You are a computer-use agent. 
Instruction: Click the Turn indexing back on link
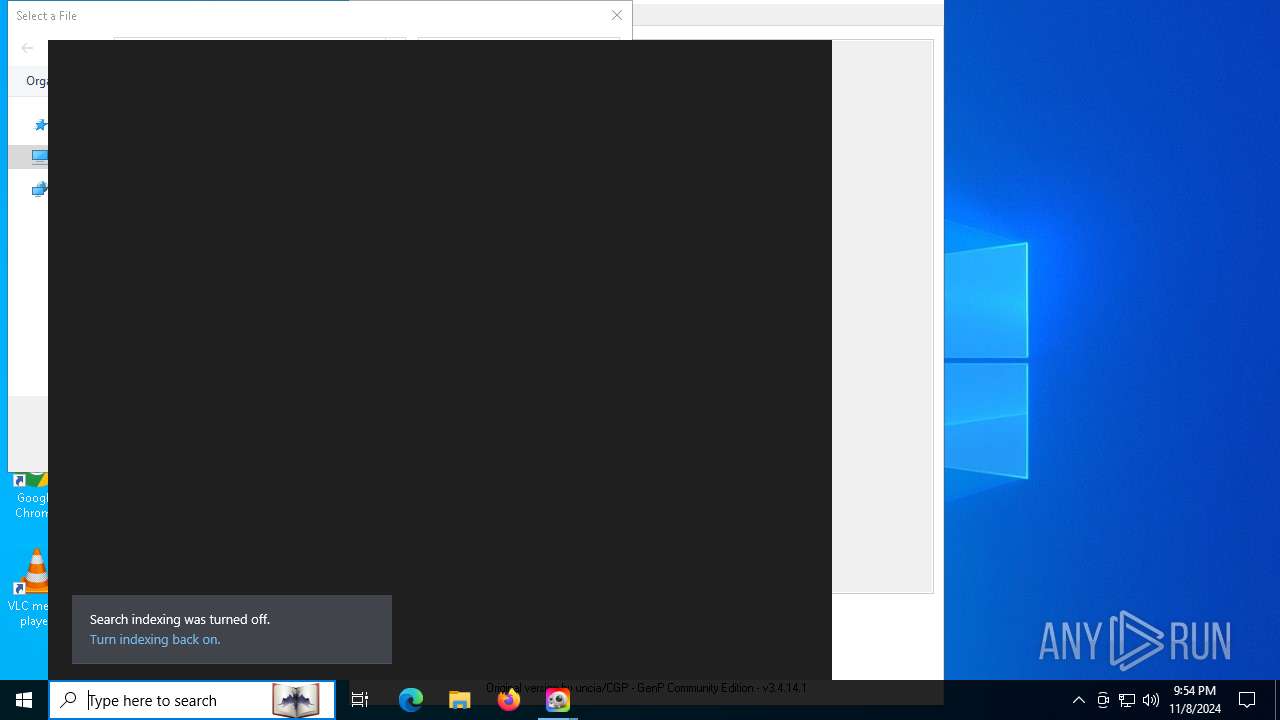pos(155,640)
